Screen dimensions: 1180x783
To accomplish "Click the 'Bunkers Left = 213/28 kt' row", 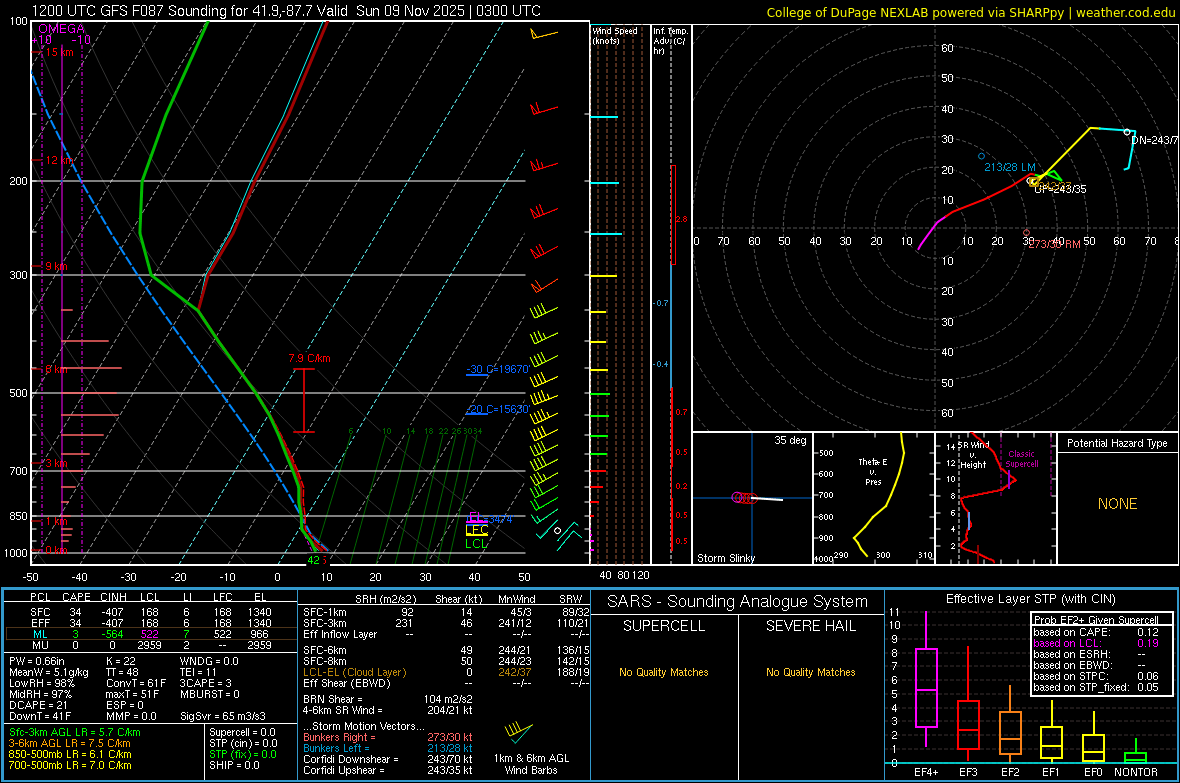I will pyautogui.click(x=388, y=748).
